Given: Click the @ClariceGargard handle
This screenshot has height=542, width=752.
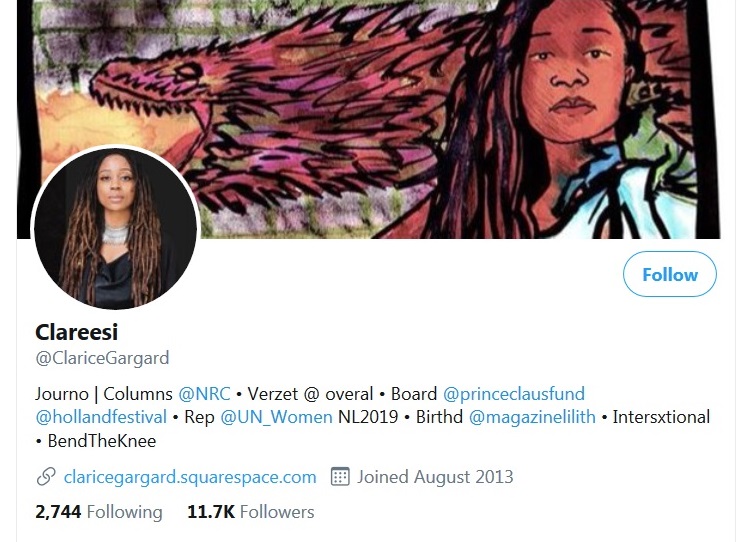Looking at the screenshot, I should pyautogui.click(x=102, y=358).
